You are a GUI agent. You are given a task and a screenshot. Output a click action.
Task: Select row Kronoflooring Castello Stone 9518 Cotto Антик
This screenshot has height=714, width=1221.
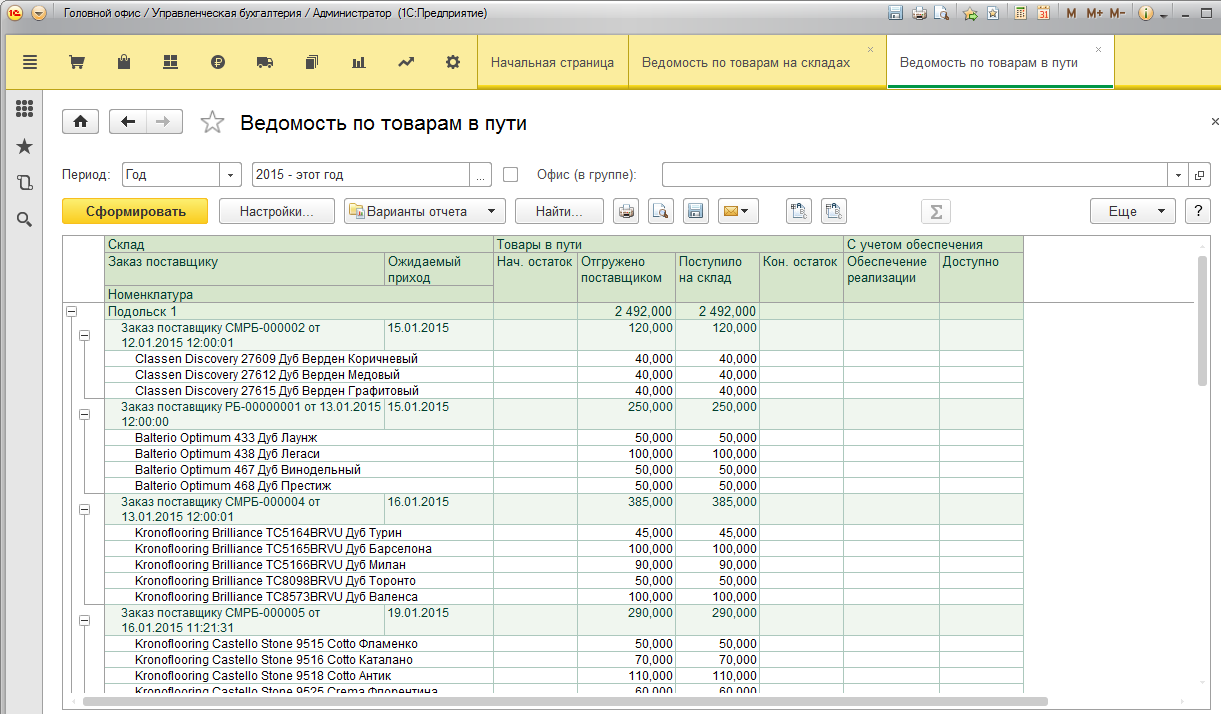[564, 676]
